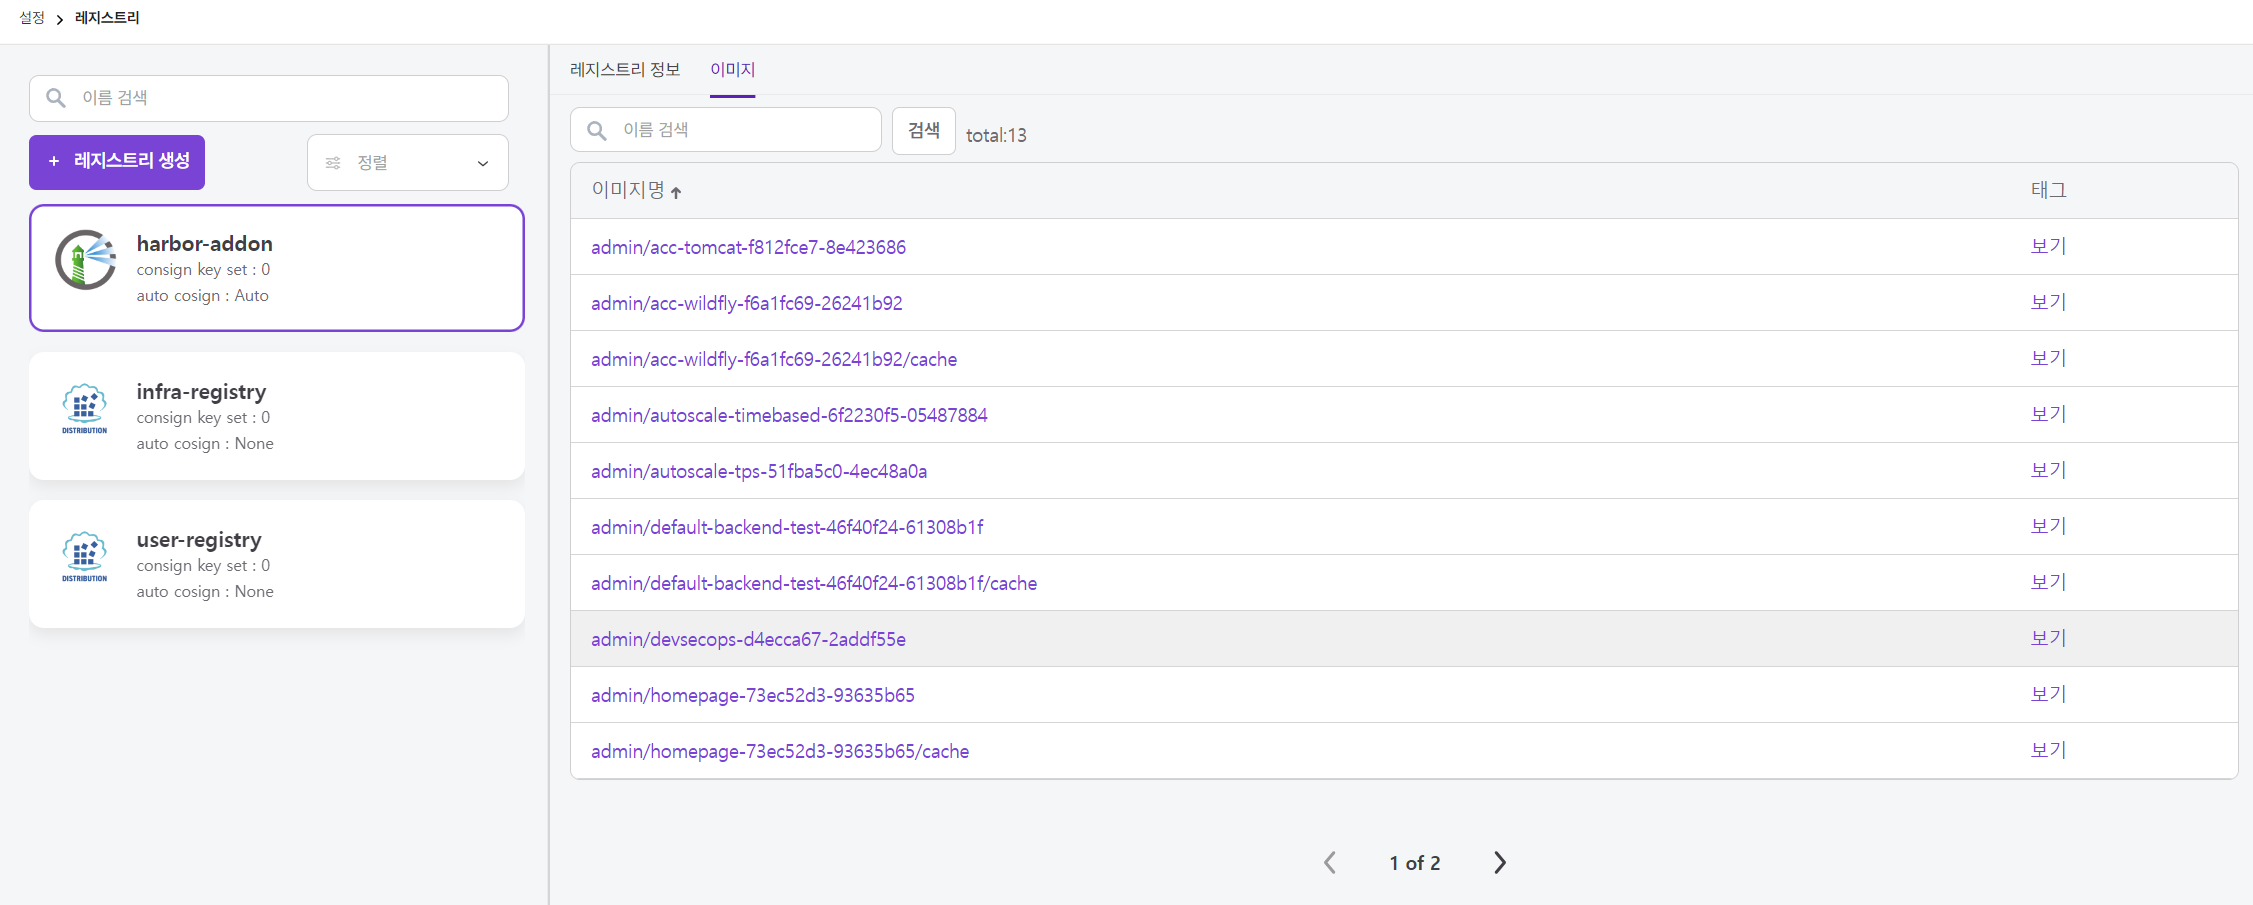Screen dimensions: 2253x905
Task: Click 보기 for autoscale-timebased row
Action: point(2048,414)
